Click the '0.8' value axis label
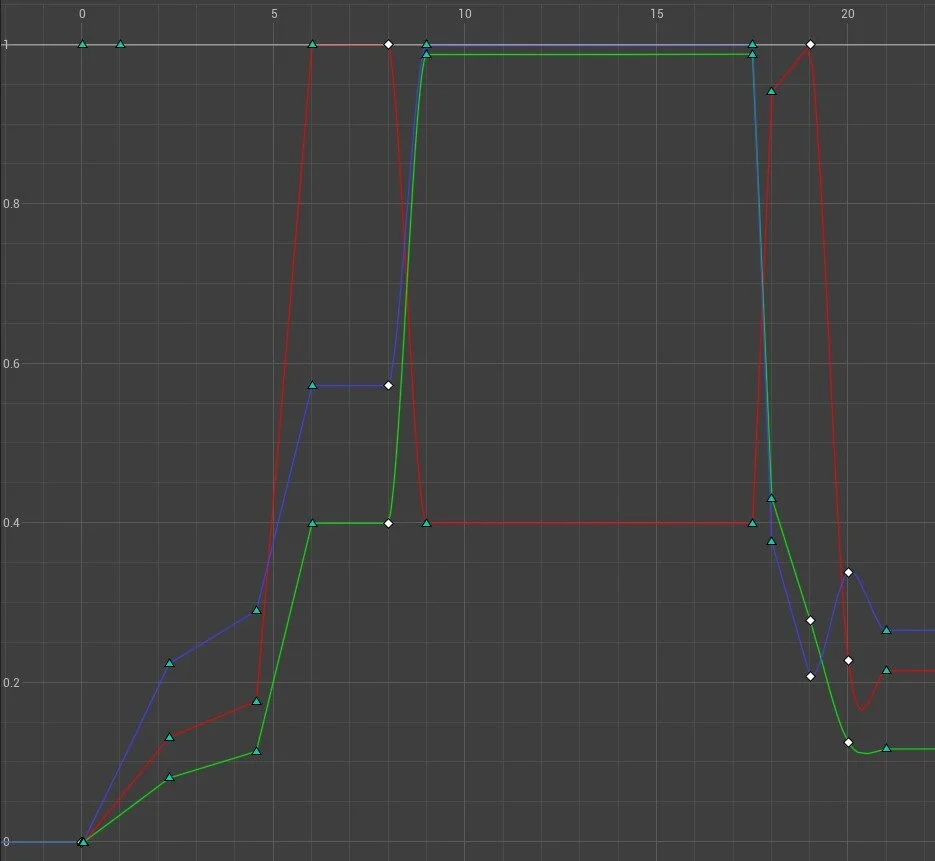This screenshot has height=861, width=935. (x=11, y=204)
